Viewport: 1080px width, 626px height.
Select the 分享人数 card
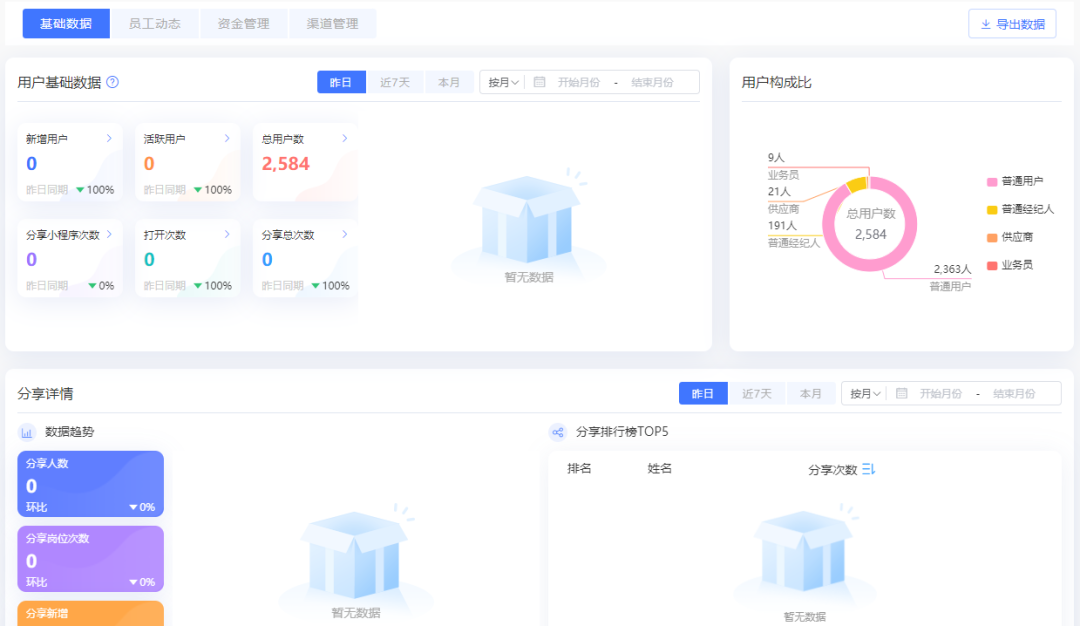pos(90,483)
